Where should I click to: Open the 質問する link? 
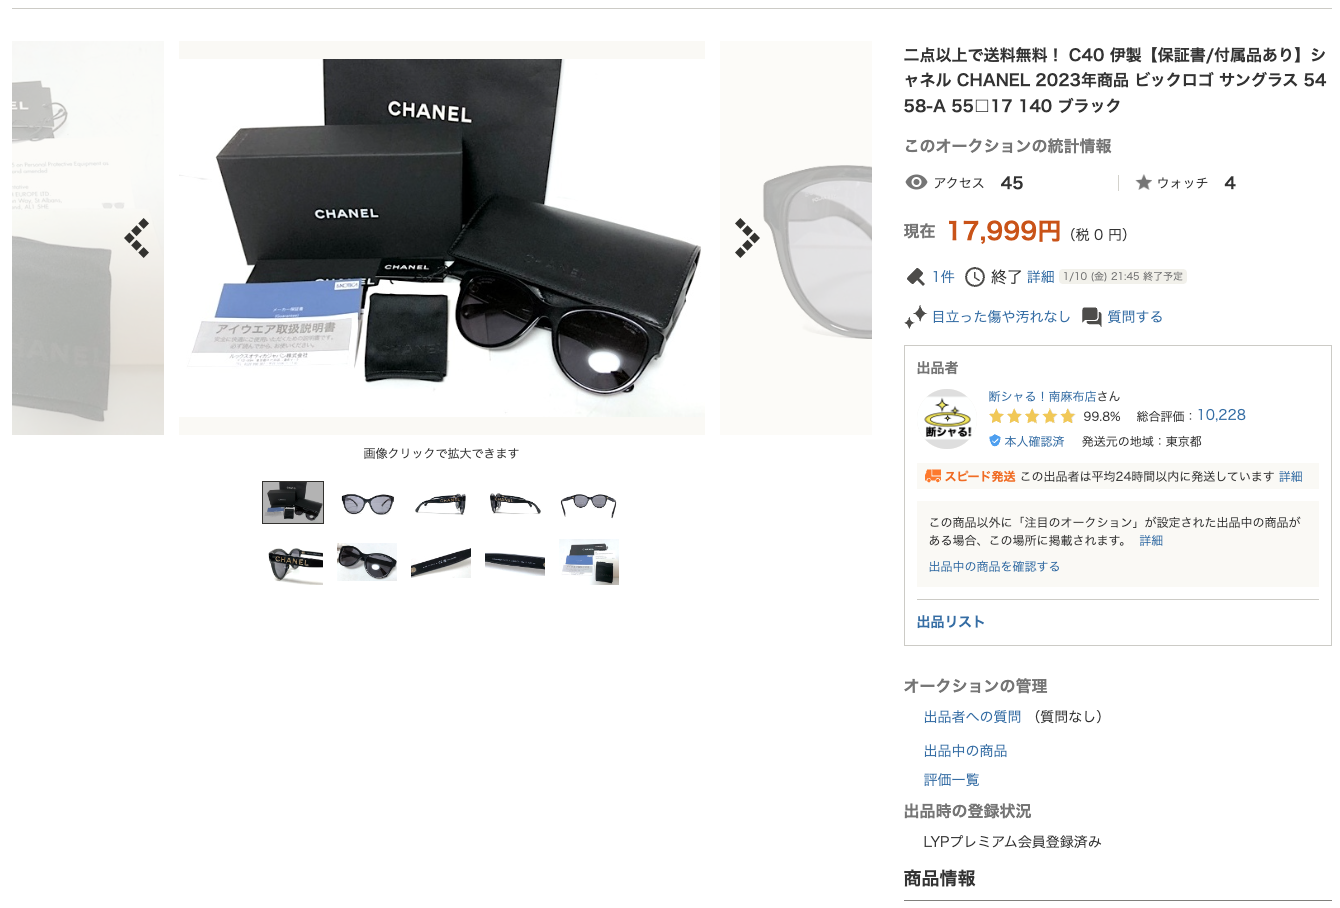1135,317
